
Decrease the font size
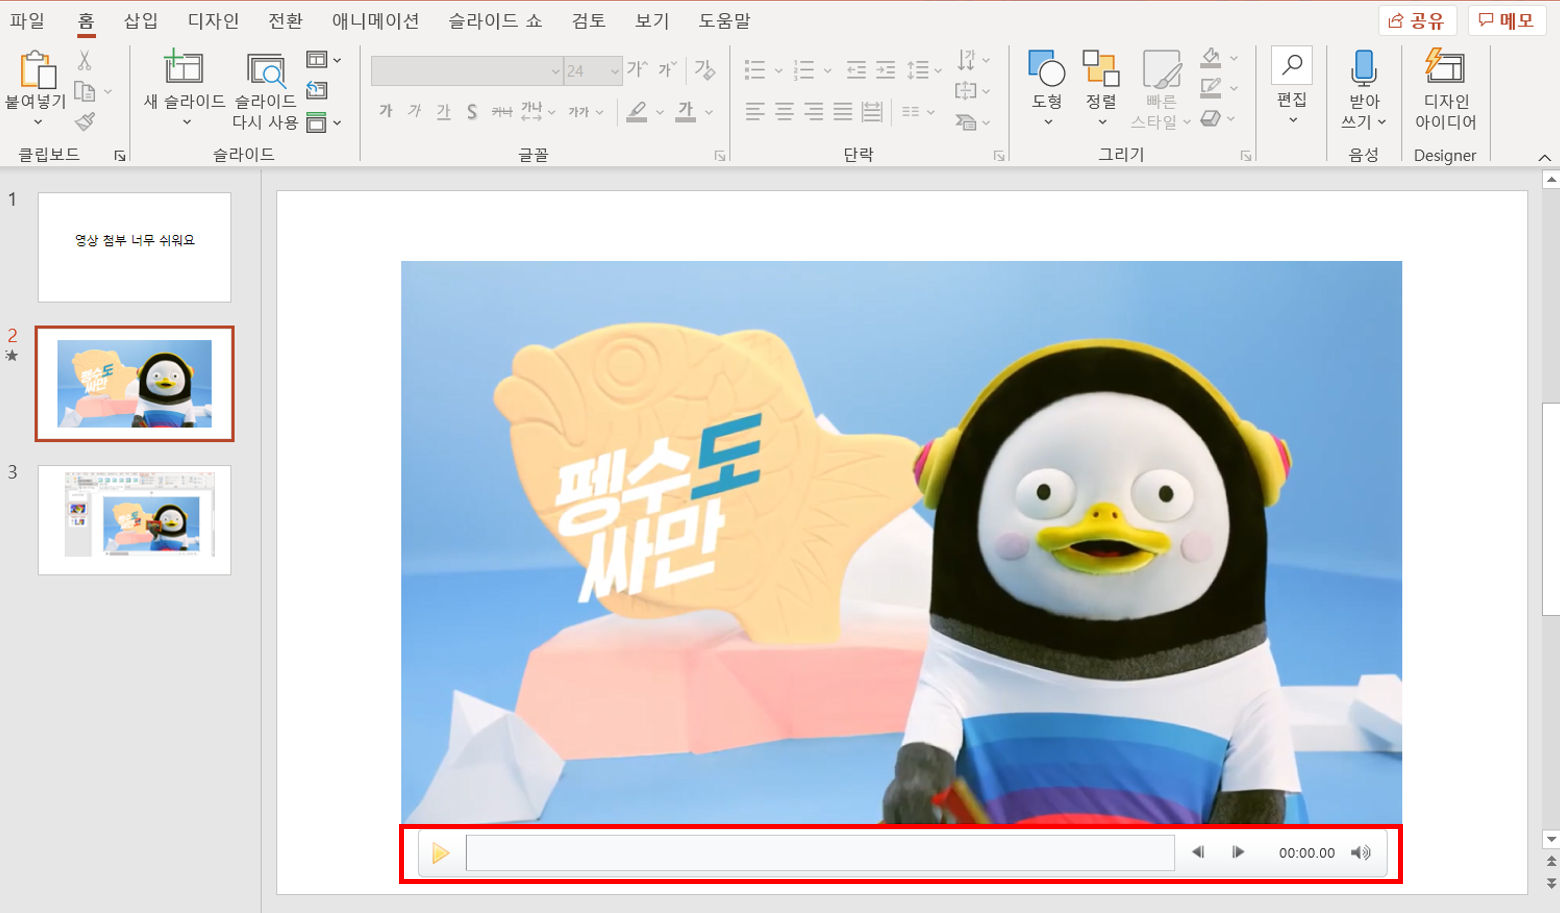click(x=667, y=70)
